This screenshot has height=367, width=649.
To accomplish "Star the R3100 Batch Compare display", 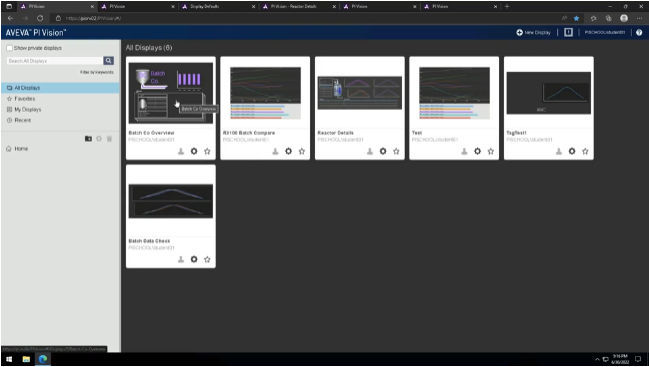I will (302, 151).
